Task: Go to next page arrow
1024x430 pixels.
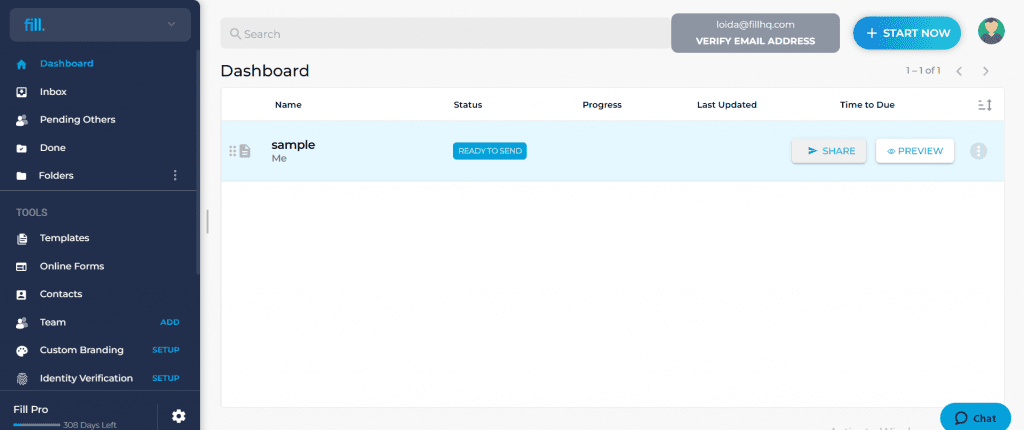Action: pyautogui.click(x=986, y=71)
